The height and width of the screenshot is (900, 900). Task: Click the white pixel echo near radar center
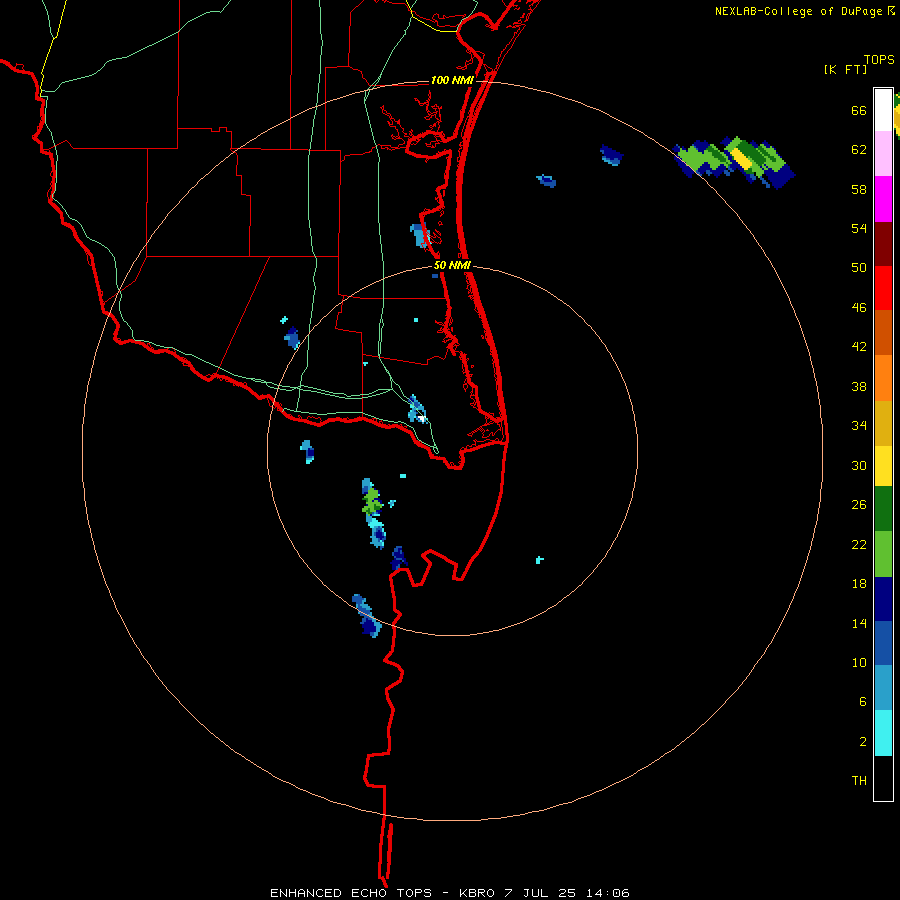click(421, 418)
